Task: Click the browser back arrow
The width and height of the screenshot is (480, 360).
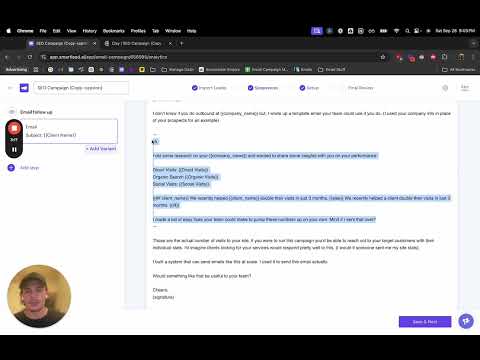Action: [x=7, y=57]
